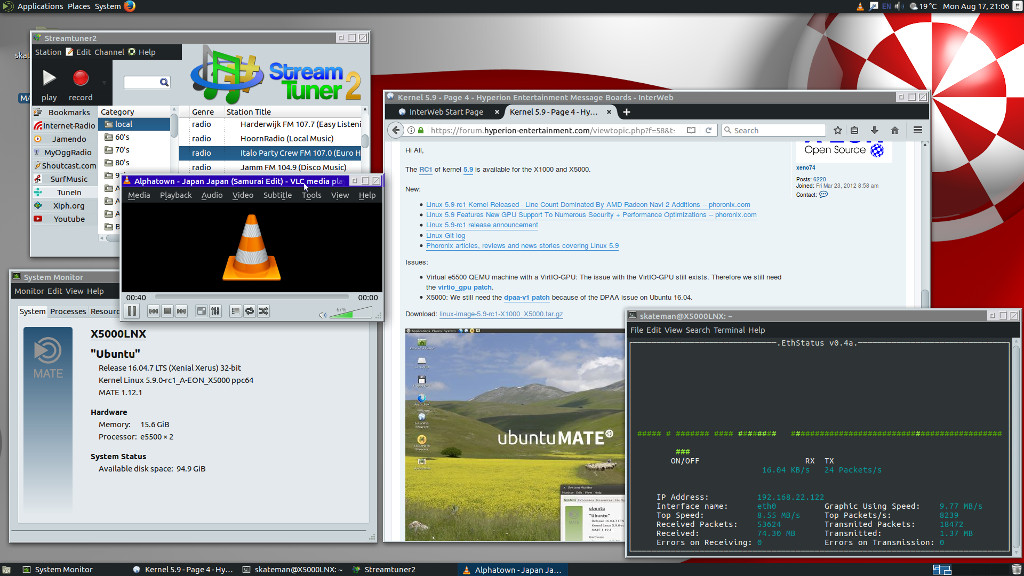The width and height of the screenshot is (1024, 576).
Task: Show site information via the info icon
Action: pyautogui.click(x=411, y=131)
